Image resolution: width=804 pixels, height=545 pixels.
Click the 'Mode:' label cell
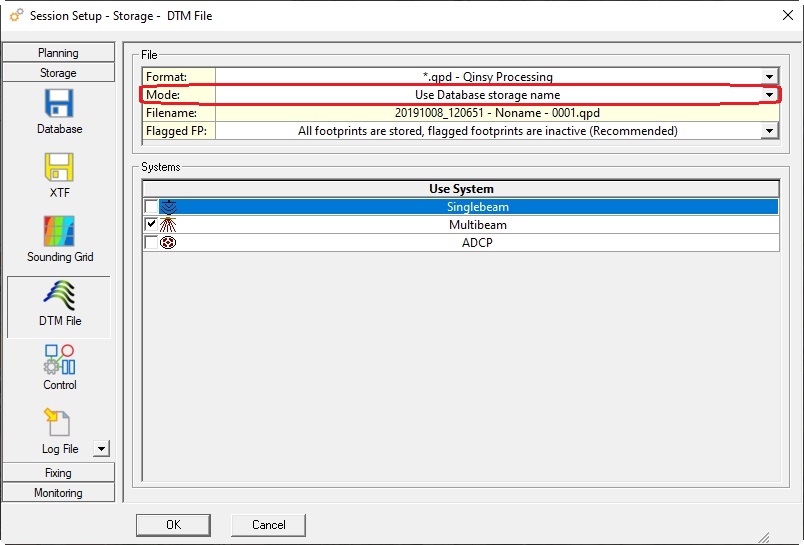pos(179,95)
